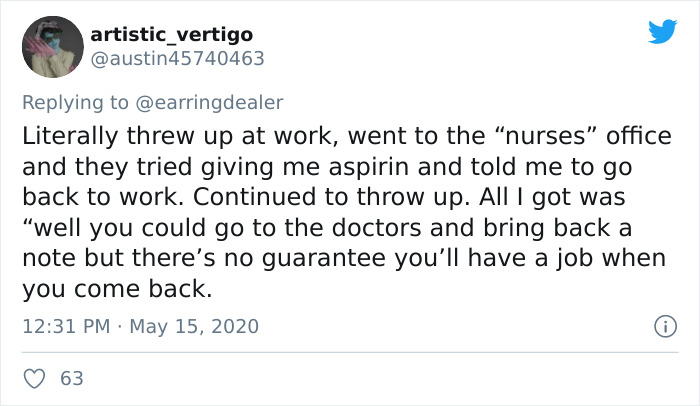This screenshot has height=406, width=700.
Task: Open the info circle icon
Action: click(665, 326)
